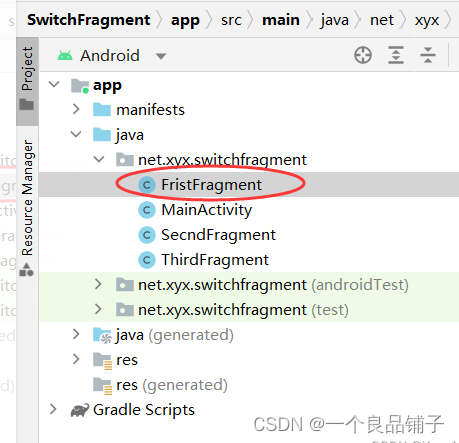
Task: Click the main package folder icon
Action: (125, 160)
